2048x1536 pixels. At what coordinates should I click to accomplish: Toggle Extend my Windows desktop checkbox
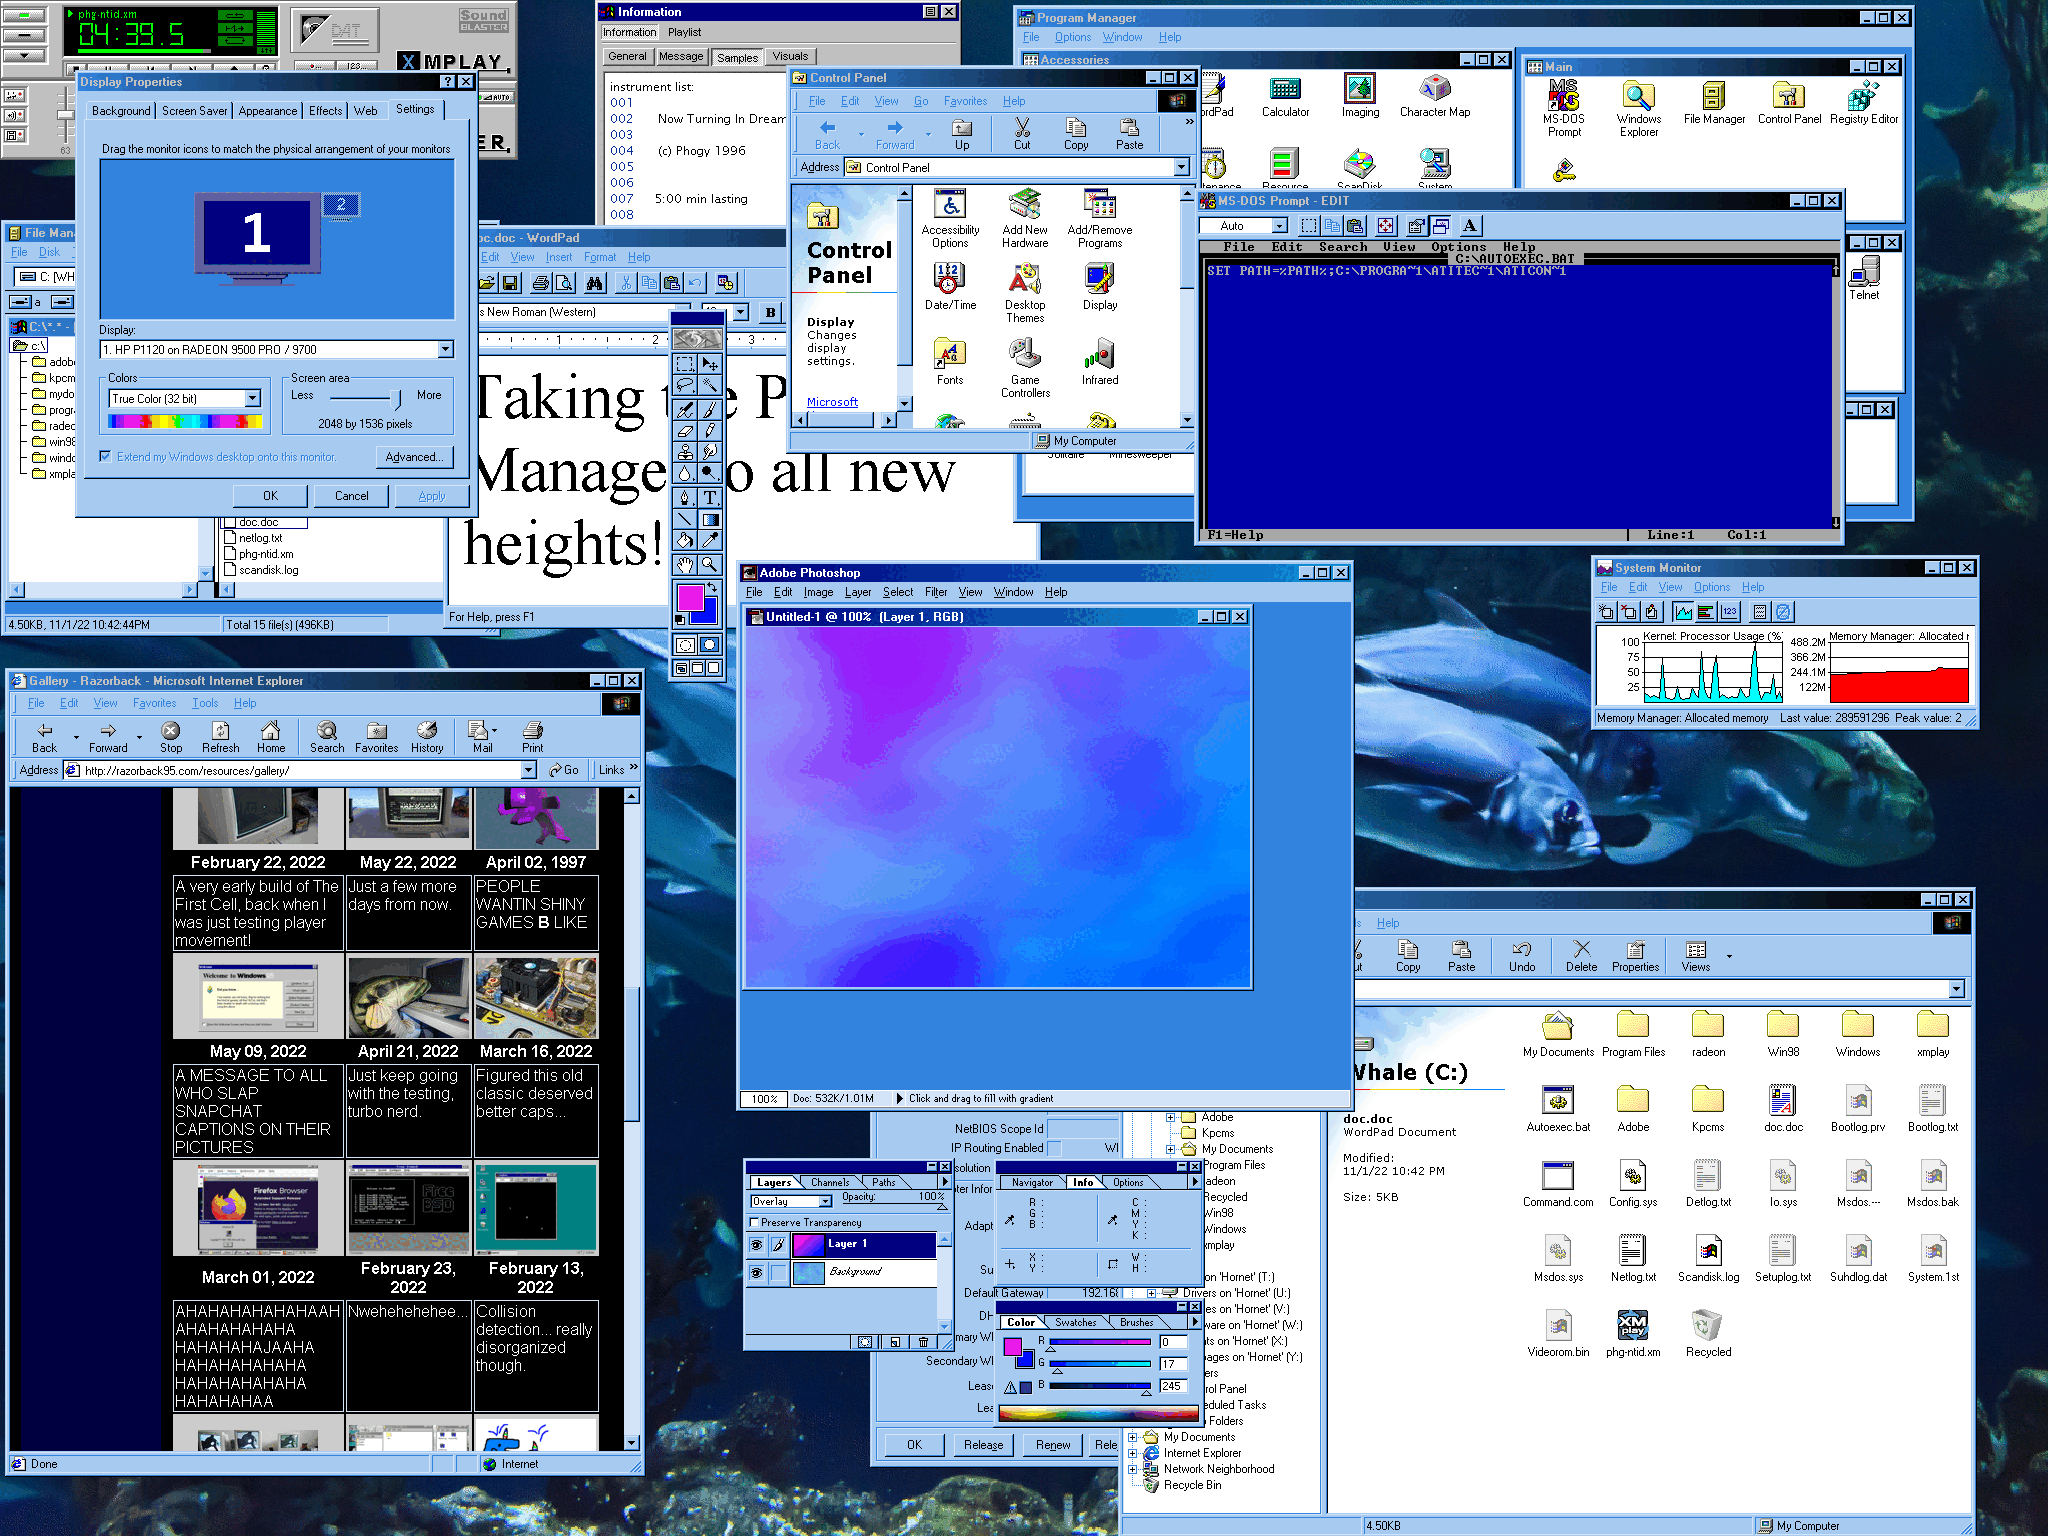click(x=105, y=457)
